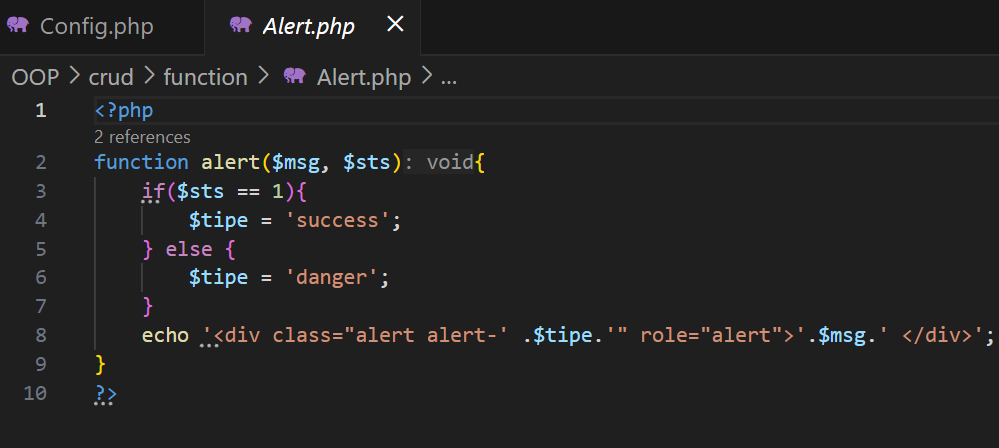Click Alert.php in the breadcrumb path

[364, 77]
